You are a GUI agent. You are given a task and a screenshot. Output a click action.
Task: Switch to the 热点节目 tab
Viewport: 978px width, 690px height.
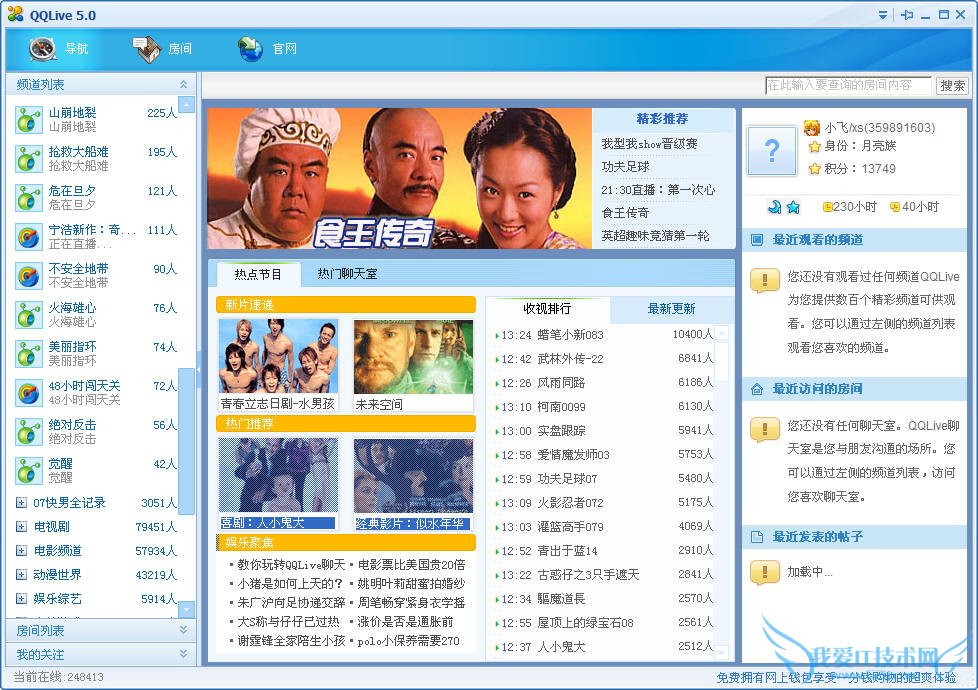tap(258, 275)
